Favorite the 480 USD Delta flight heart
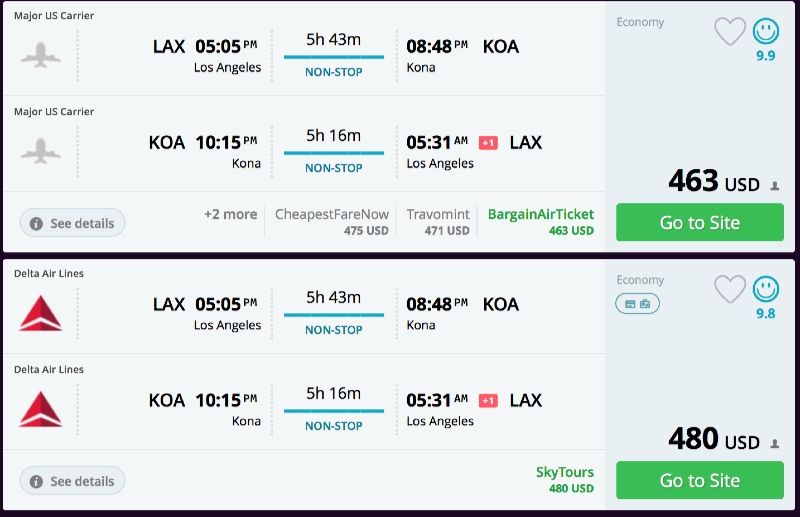800x517 pixels. point(730,290)
